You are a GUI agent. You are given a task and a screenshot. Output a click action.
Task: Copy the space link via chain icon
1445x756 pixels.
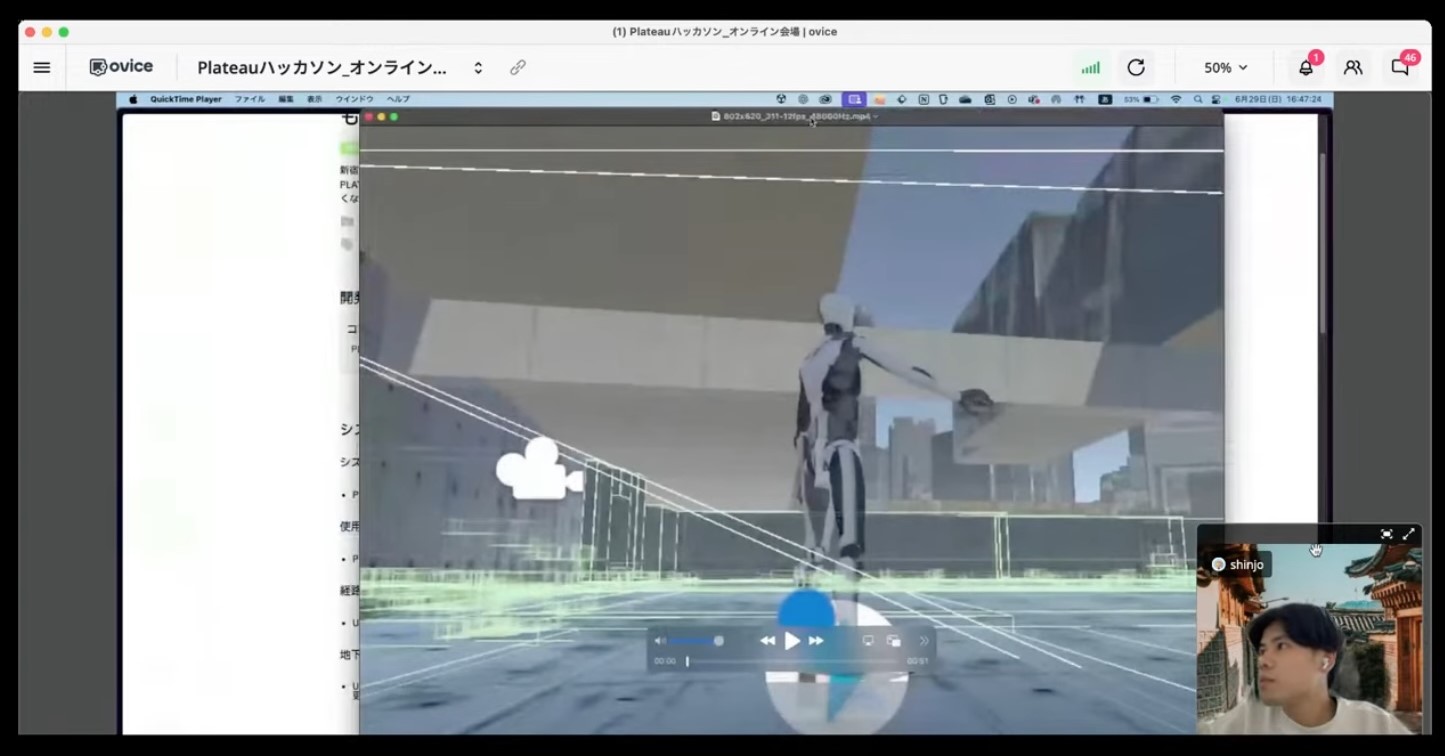[x=517, y=68]
